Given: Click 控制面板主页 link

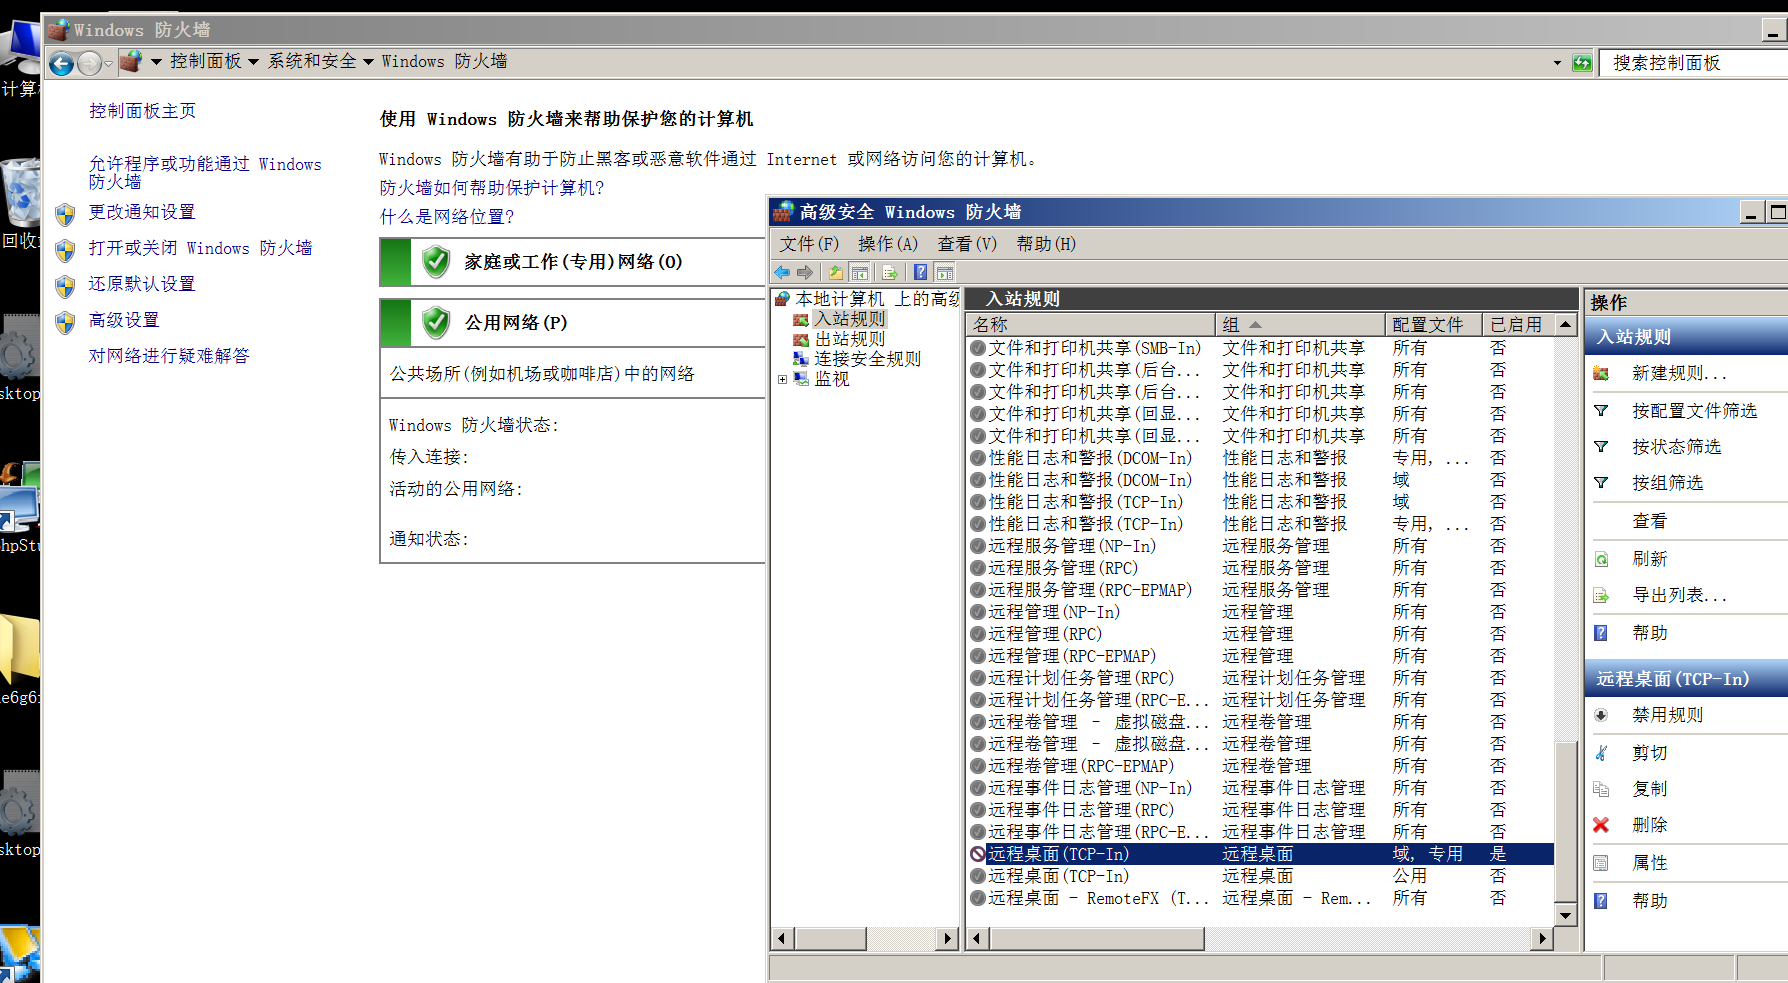Looking at the screenshot, I should pos(142,111).
